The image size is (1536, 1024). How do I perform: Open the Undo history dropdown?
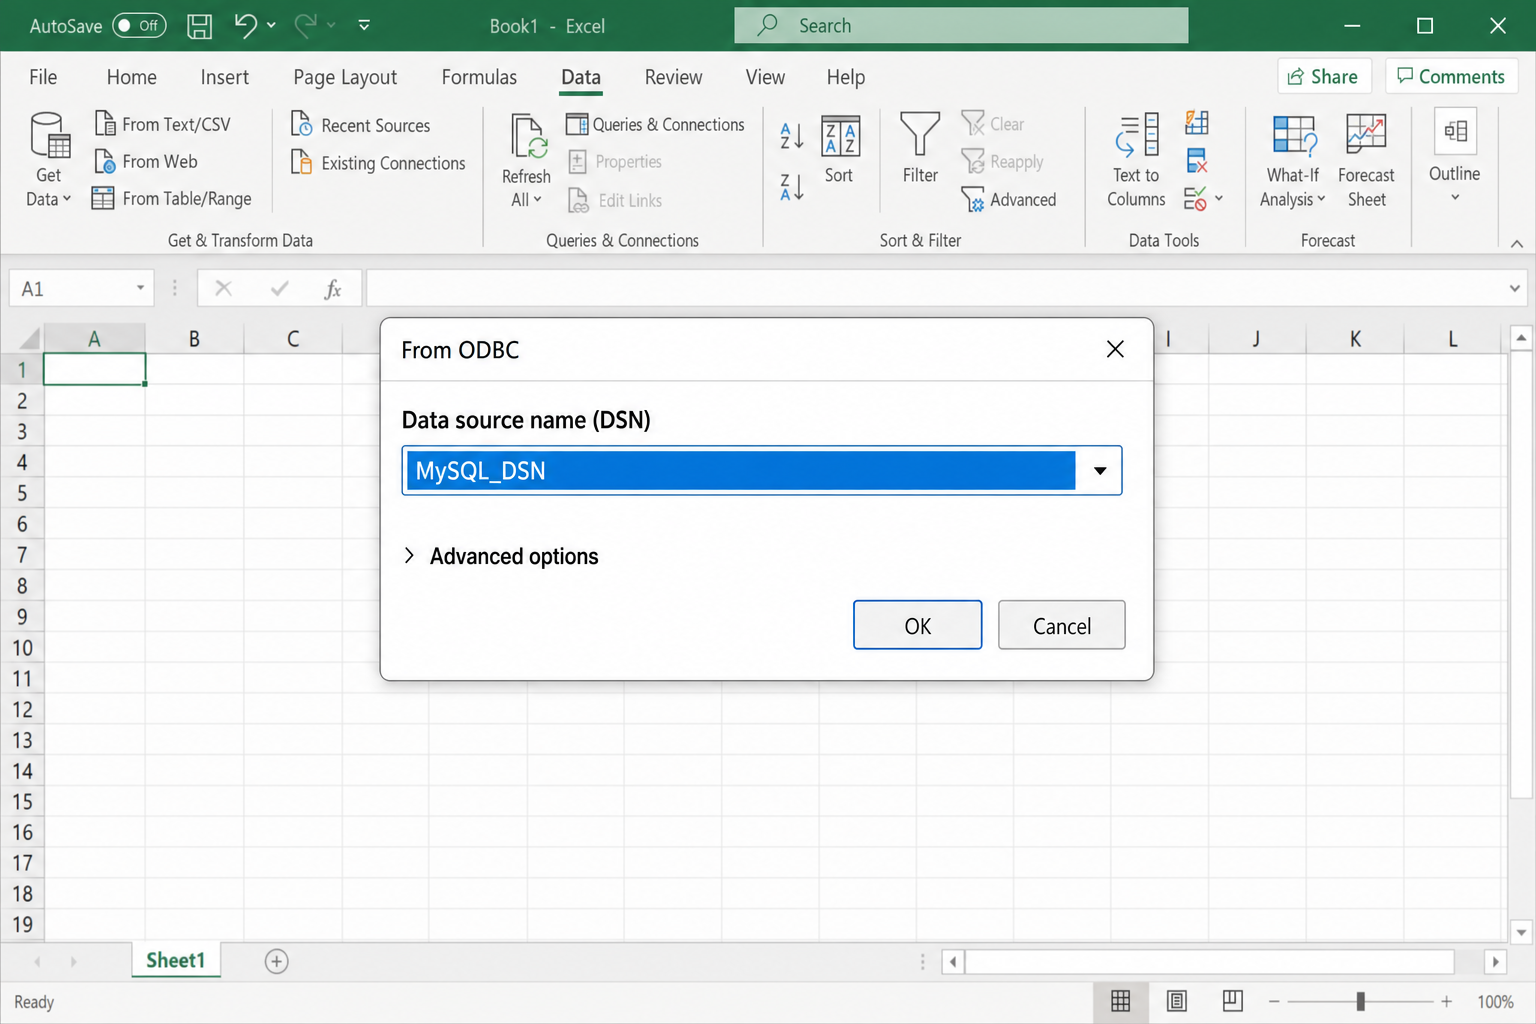tap(271, 25)
